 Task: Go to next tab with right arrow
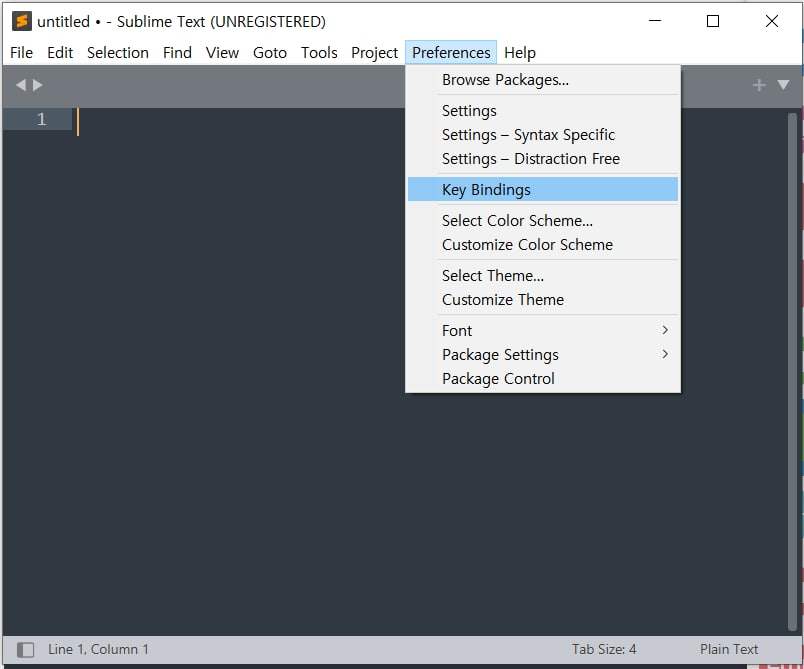coord(37,85)
